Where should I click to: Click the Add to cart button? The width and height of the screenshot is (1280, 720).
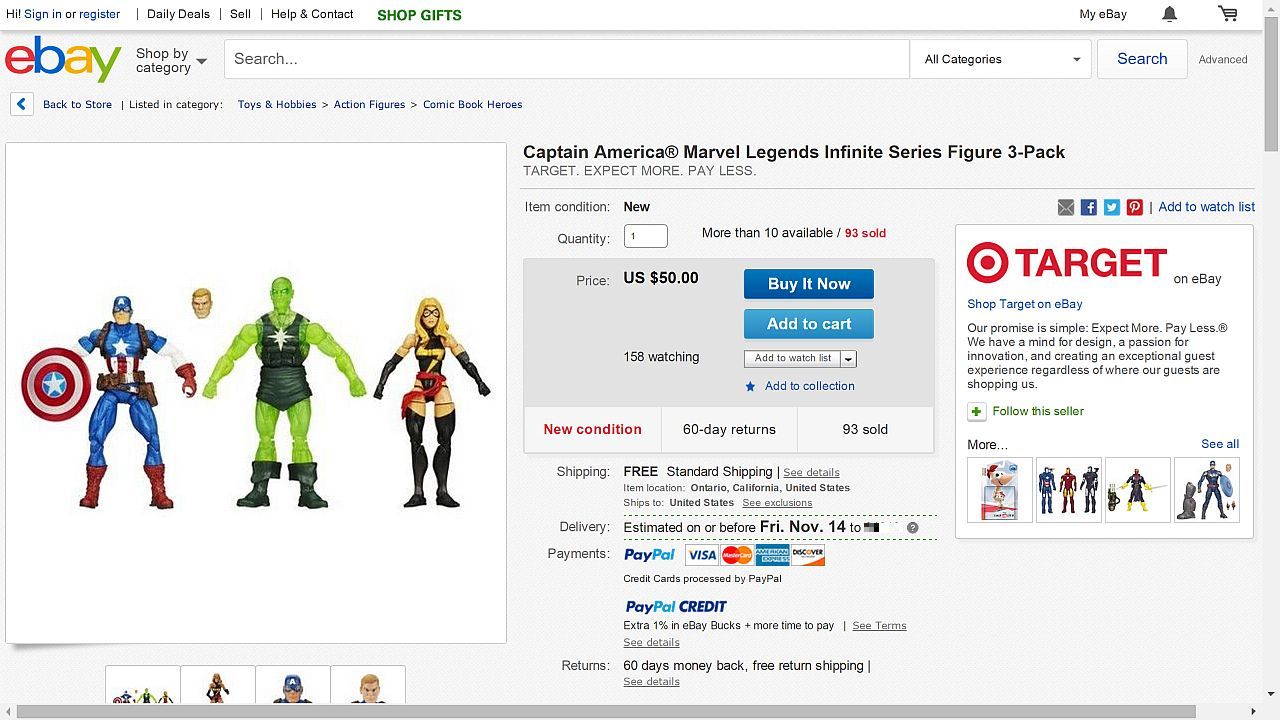(x=809, y=324)
